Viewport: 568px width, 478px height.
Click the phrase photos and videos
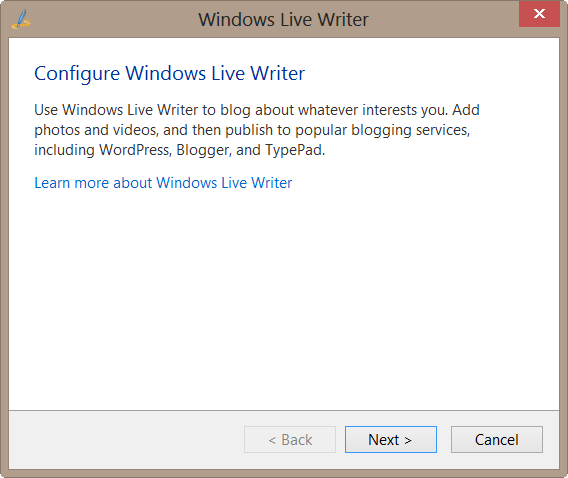(x=96, y=130)
